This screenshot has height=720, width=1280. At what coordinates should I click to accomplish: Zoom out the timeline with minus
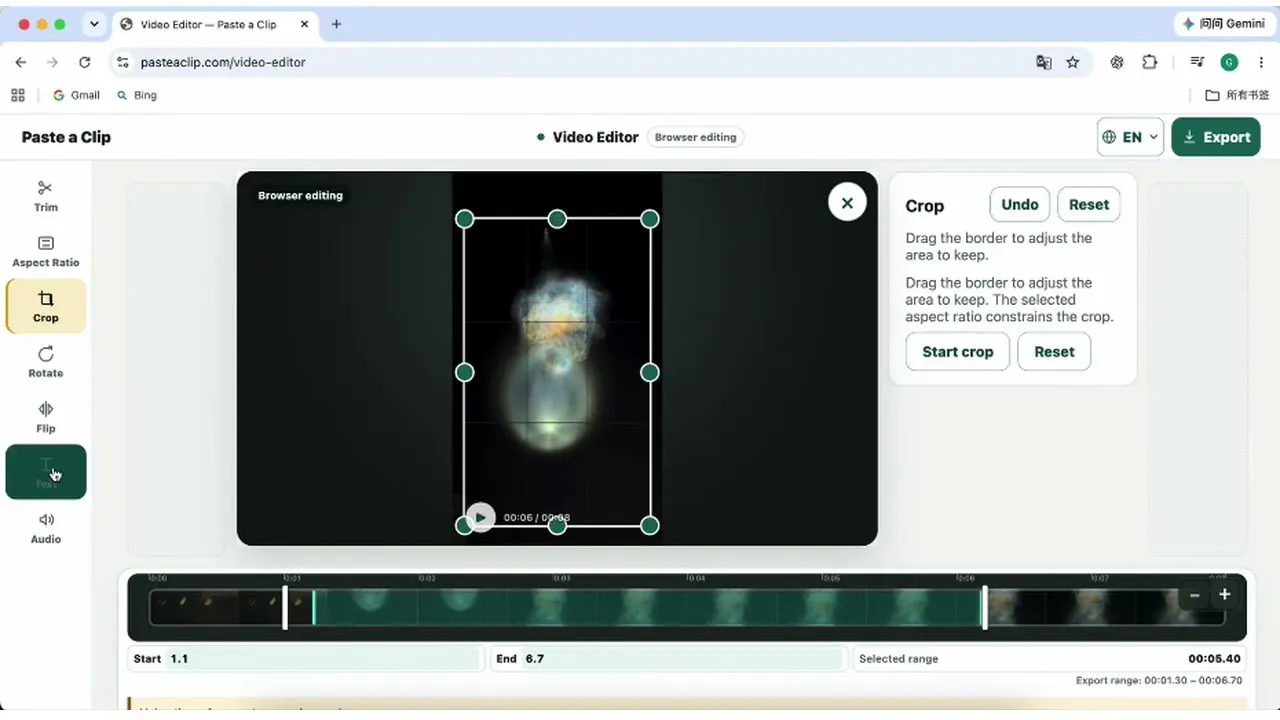(x=1194, y=595)
